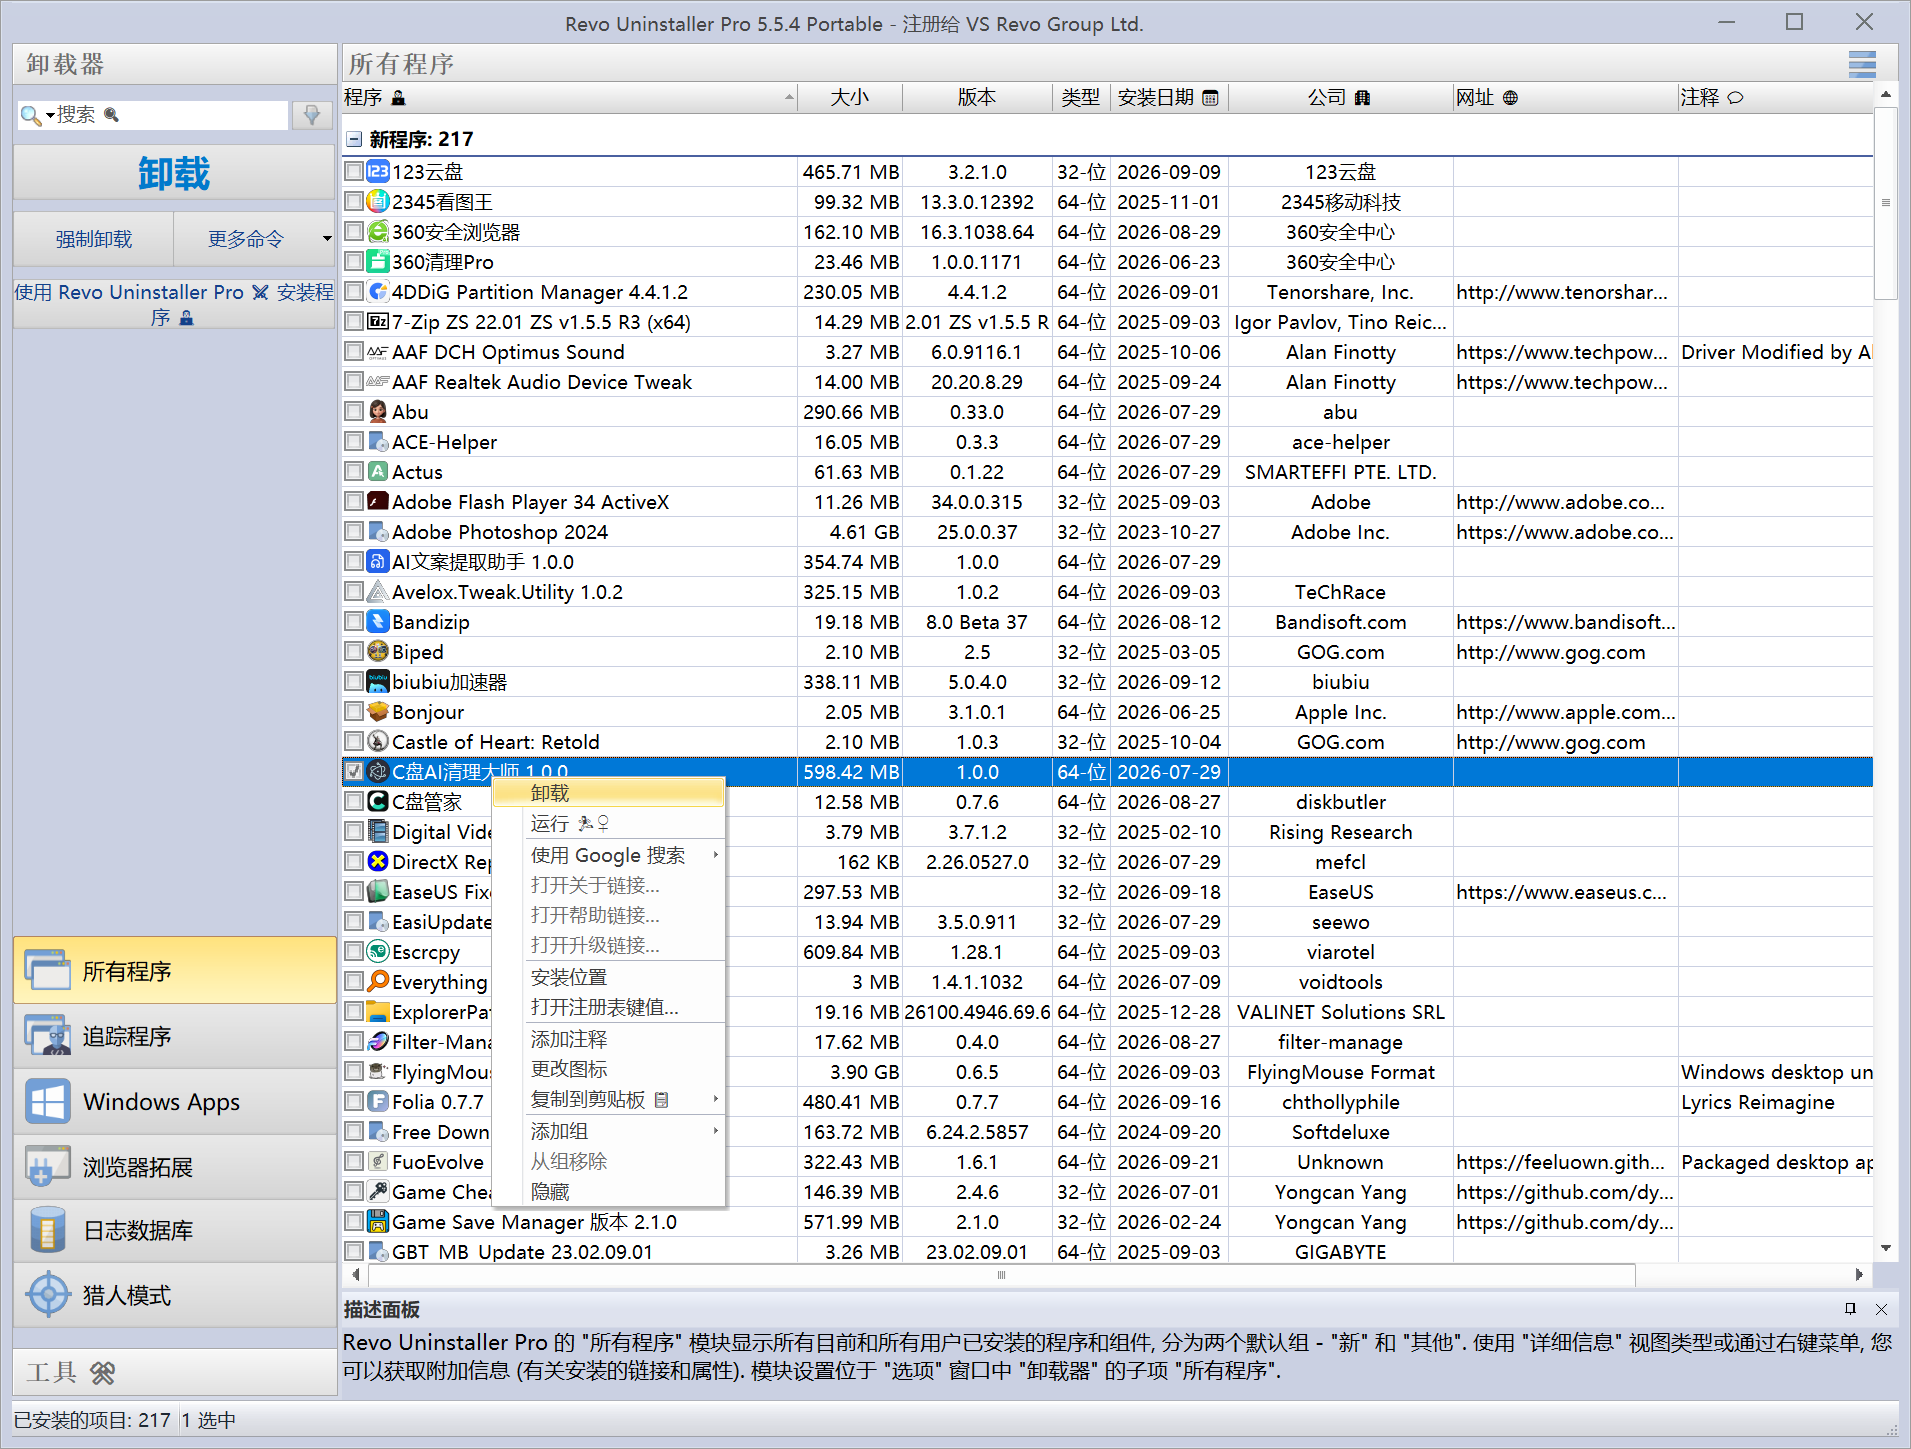
Task: Collapse the 新程序: 217 group
Action: click(x=354, y=139)
